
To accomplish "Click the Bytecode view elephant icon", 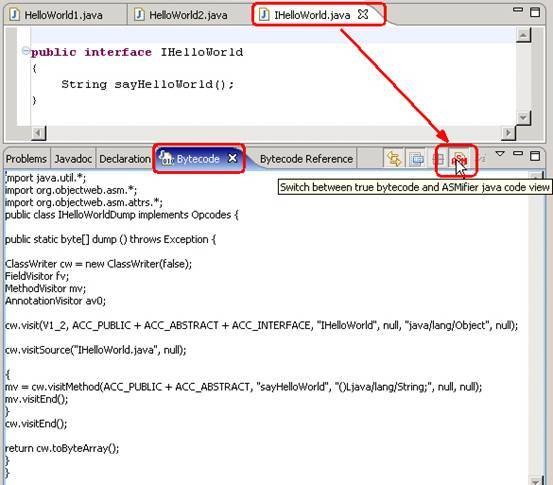I will 166,158.
